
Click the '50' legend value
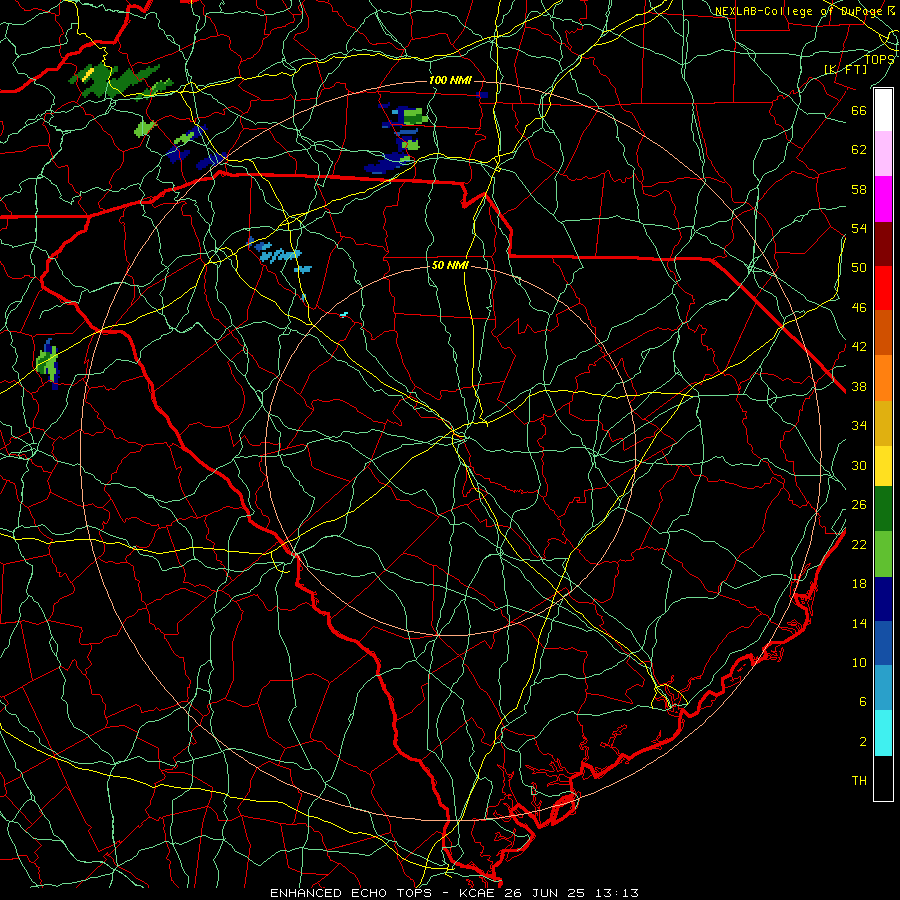859,268
